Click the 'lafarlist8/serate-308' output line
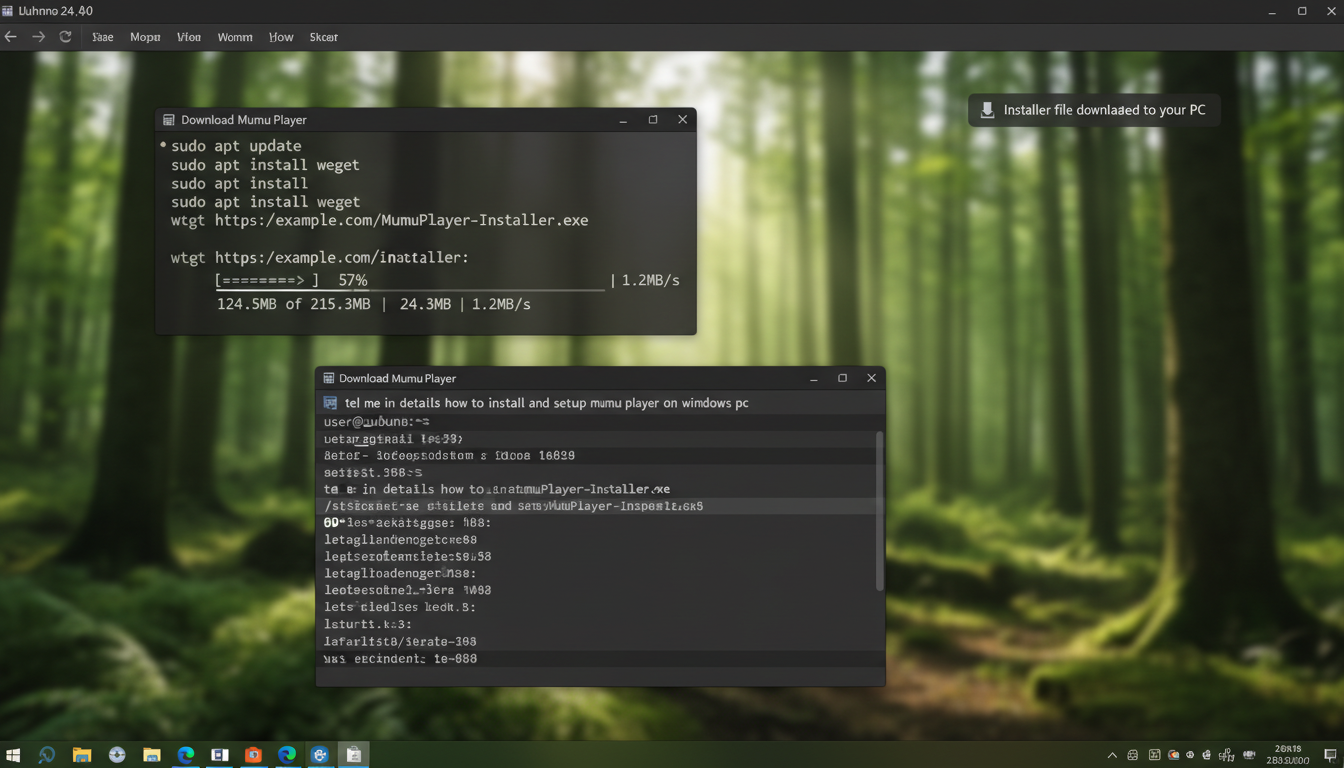 point(400,641)
